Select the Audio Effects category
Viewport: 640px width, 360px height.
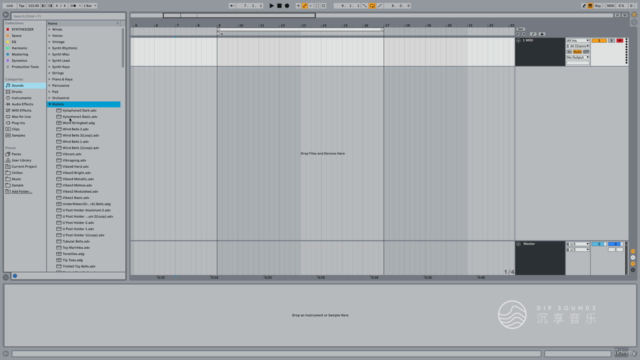22,104
